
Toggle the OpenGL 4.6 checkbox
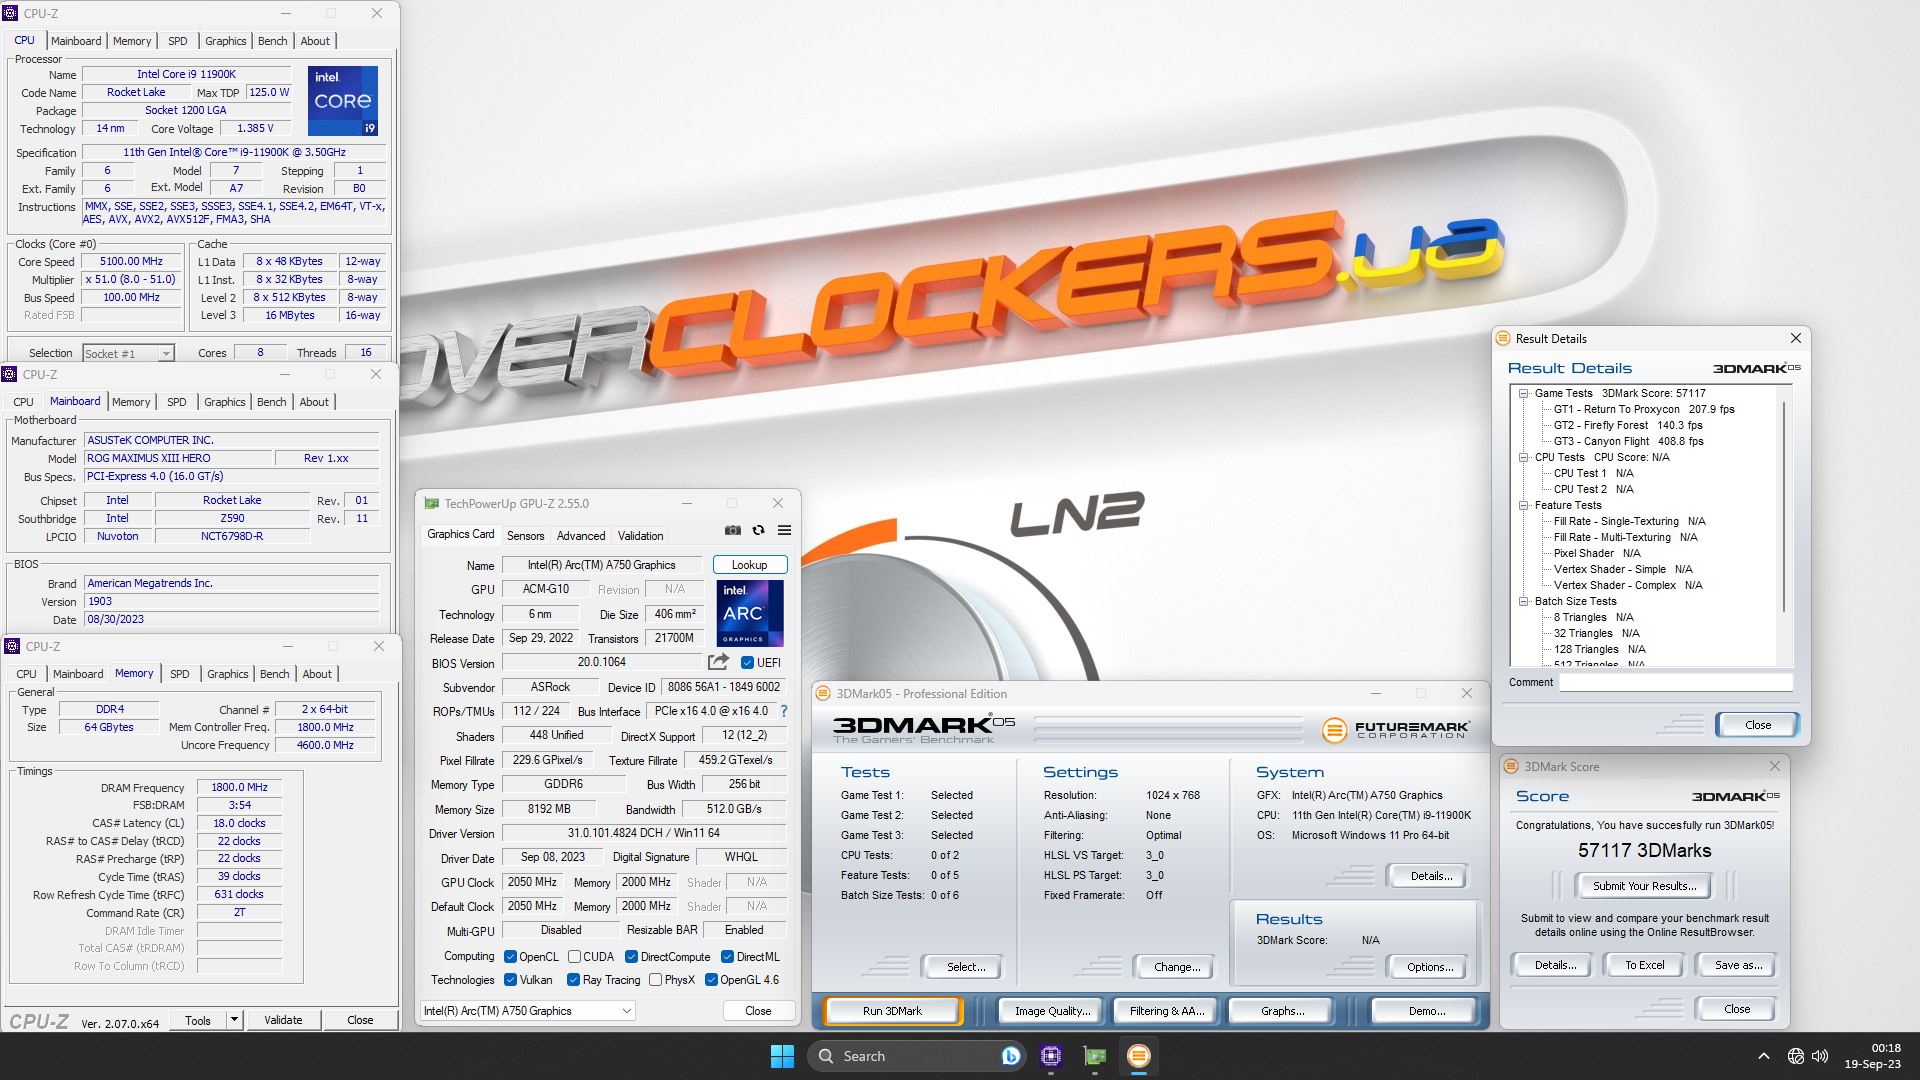[711, 980]
